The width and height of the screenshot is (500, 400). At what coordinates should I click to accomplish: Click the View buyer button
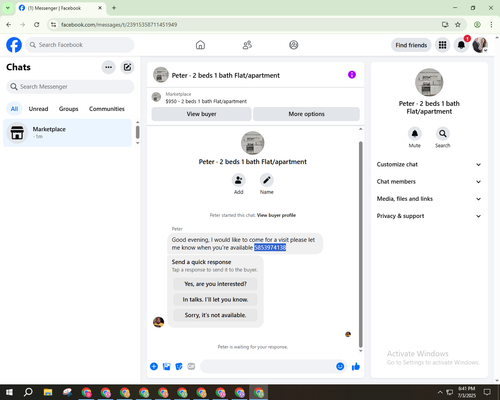pos(201,114)
